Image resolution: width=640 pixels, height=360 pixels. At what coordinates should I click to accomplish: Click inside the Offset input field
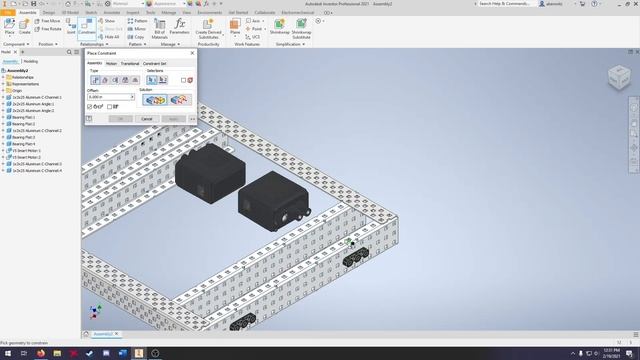click(x=109, y=97)
